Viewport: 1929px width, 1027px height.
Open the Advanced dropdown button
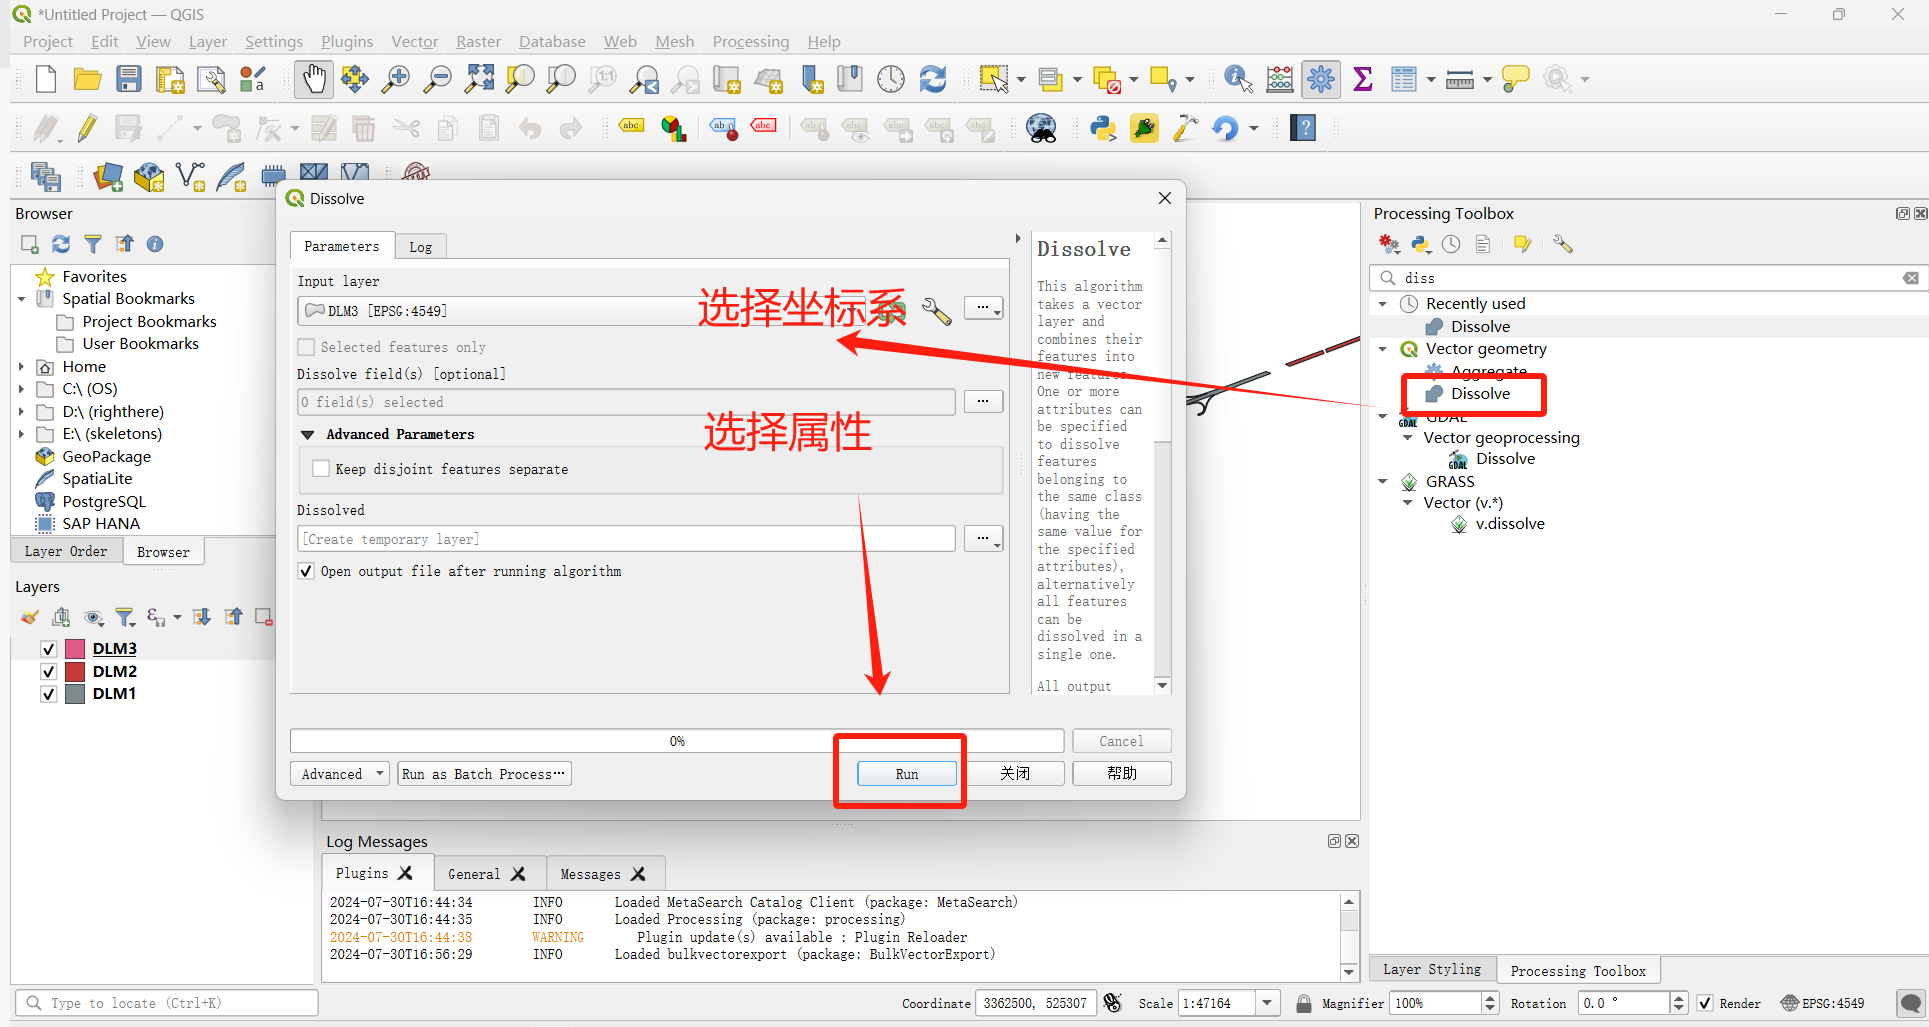tap(340, 774)
